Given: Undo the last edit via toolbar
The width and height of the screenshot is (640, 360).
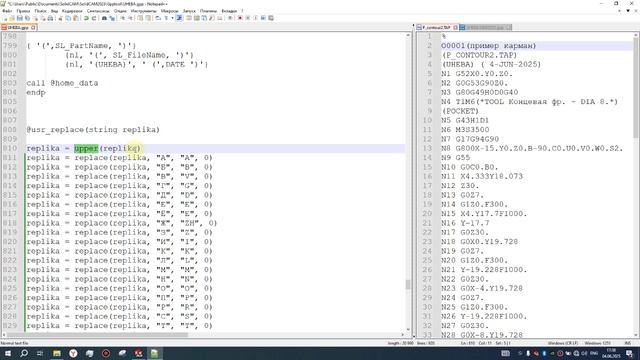Looking at the screenshot, I should (x=86, y=18).
